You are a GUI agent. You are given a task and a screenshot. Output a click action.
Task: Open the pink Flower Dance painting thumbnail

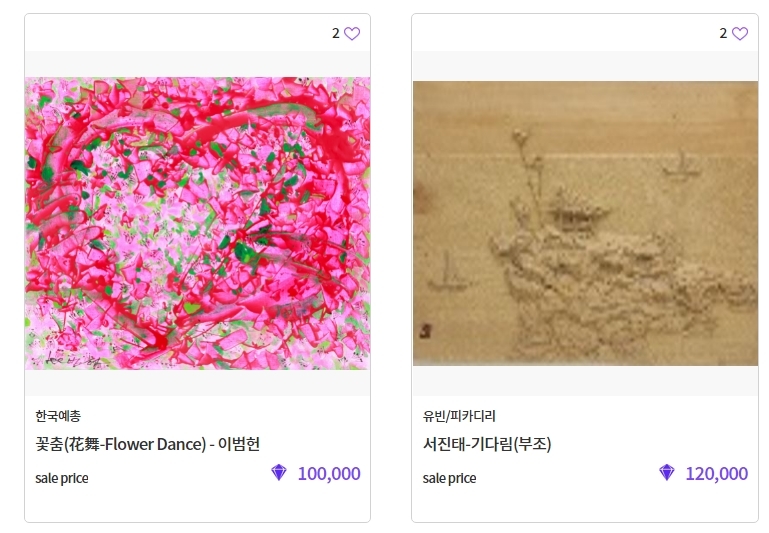click(198, 223)
